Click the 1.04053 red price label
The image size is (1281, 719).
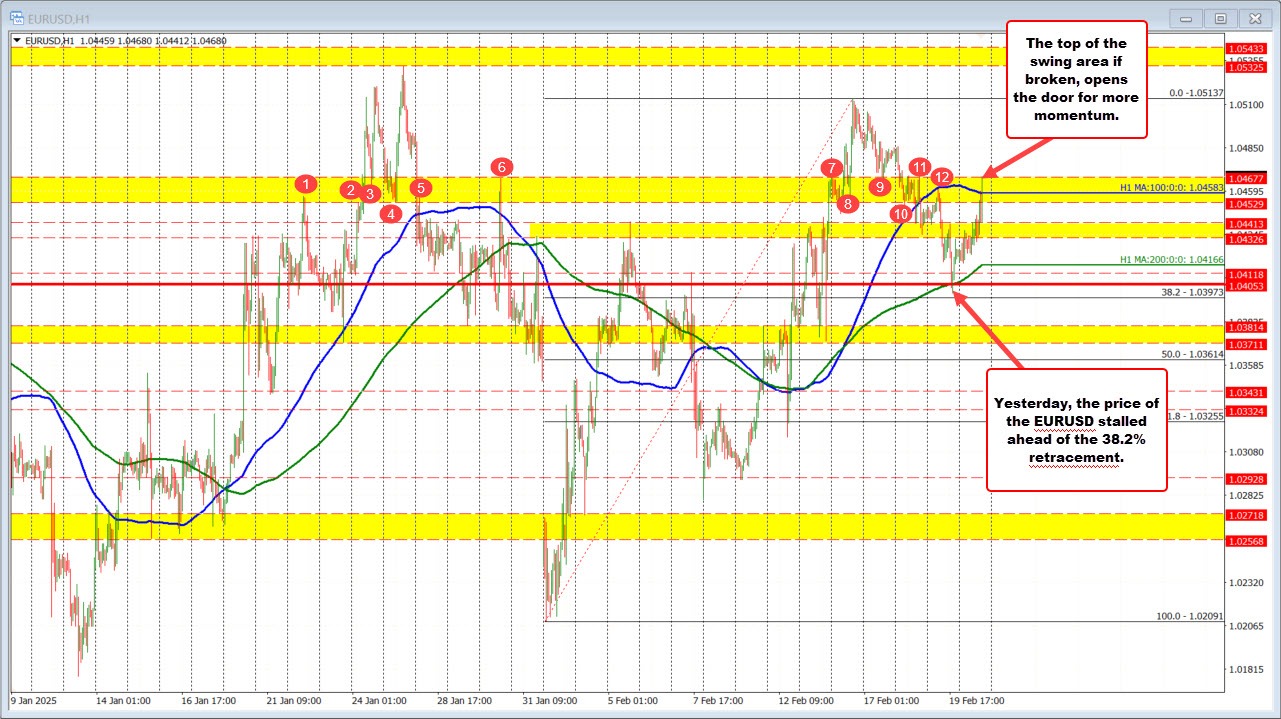(x=1246, y=286)
